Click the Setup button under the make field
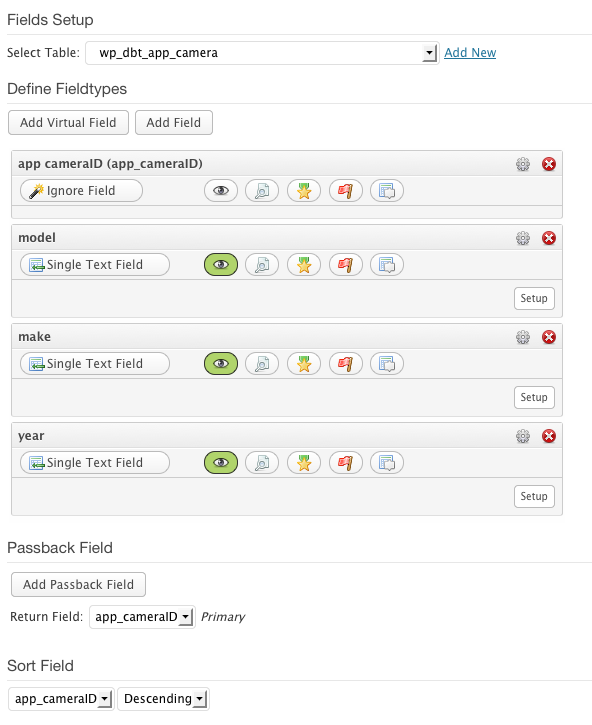Image resolution: width=592 pixels, height=725 pixels. tap(534, 397)
